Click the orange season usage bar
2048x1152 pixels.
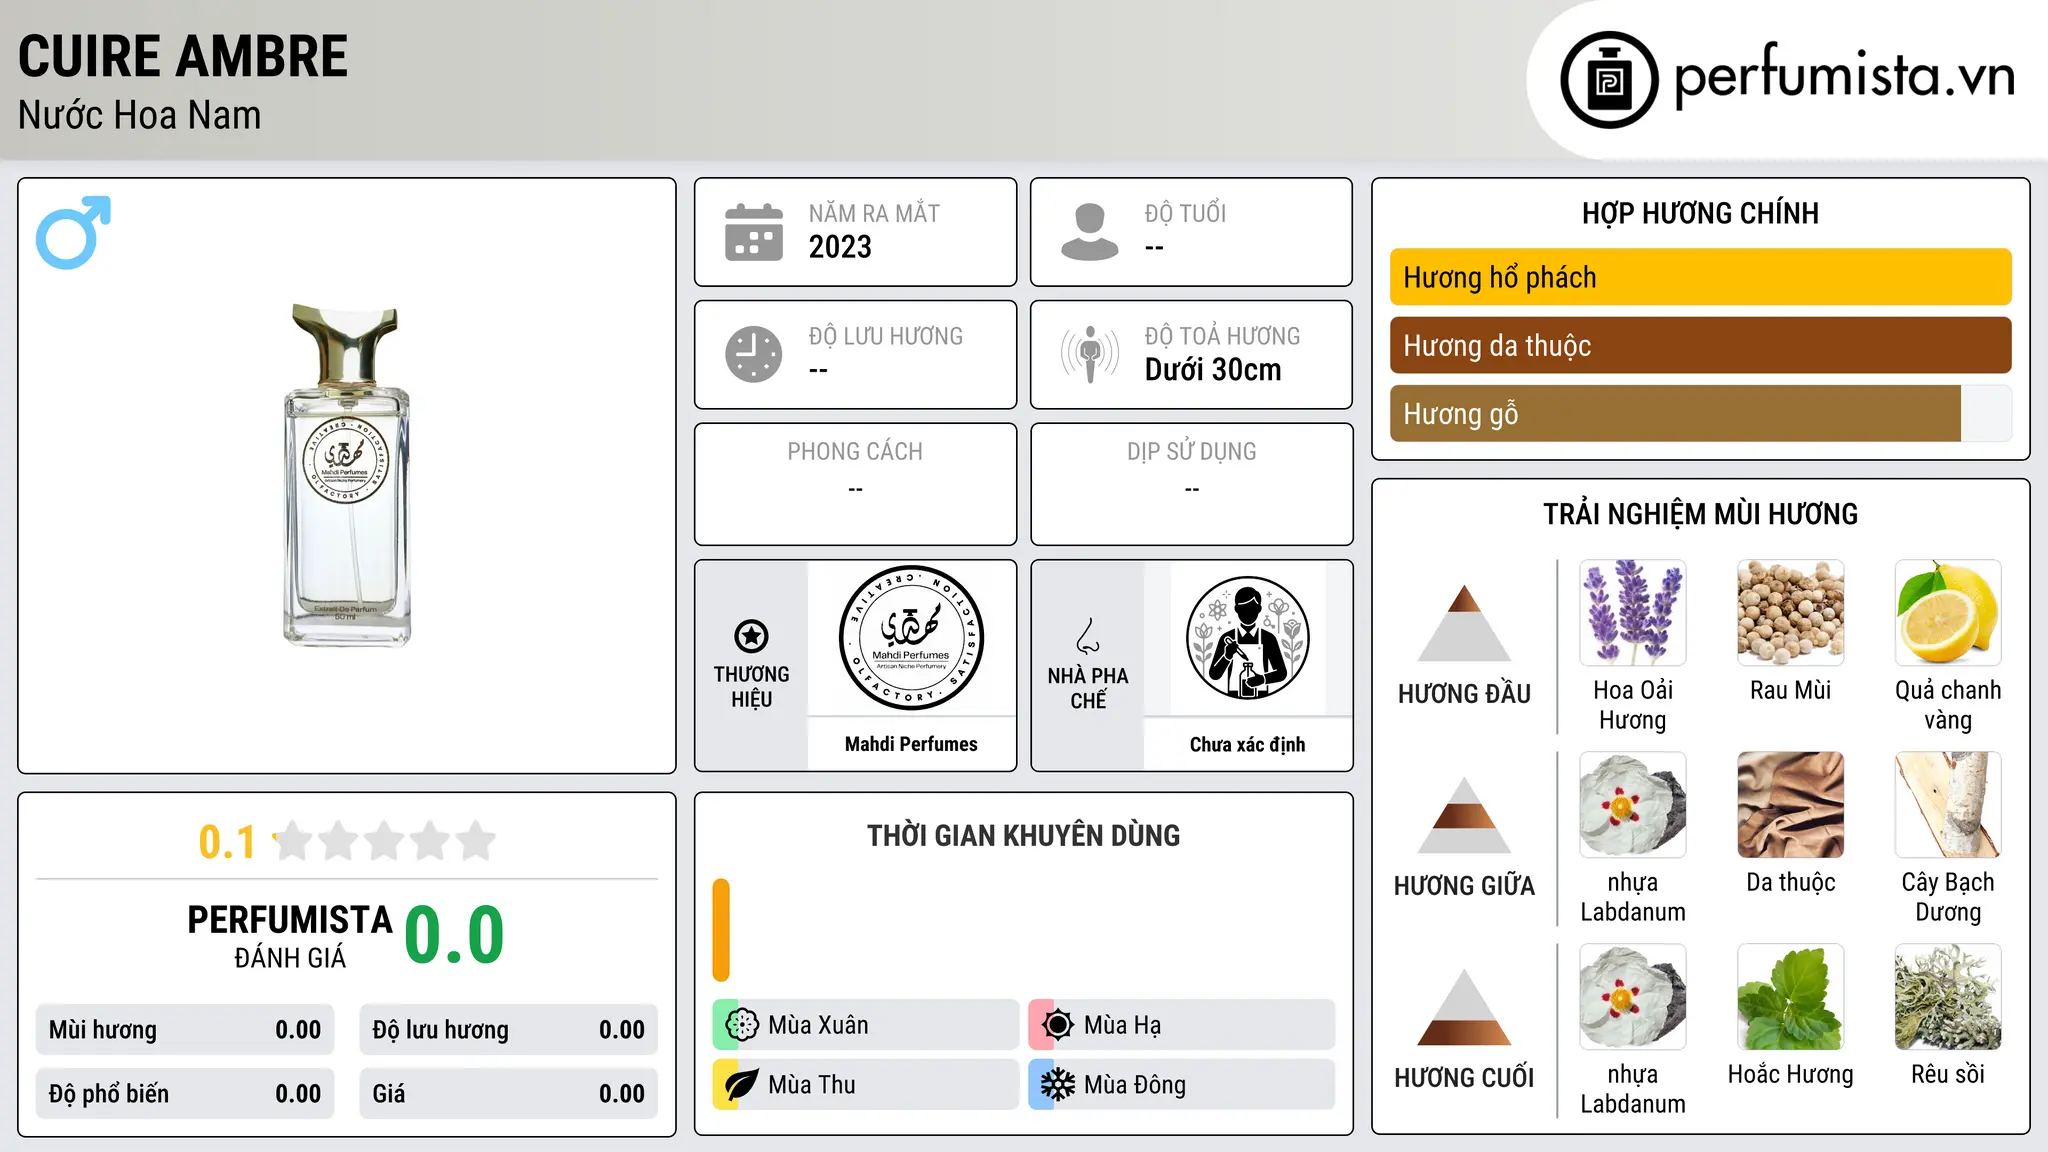pyautogui.click(x=721, y=930)
